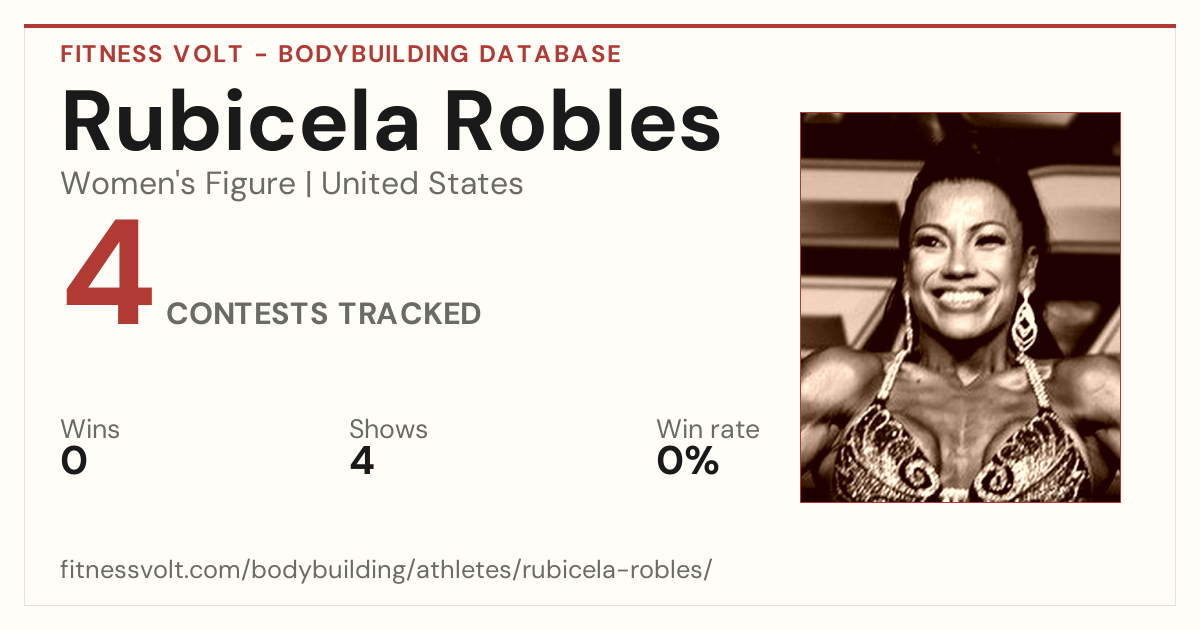Click the Wins stat label
Image resolution: width=1200 pixels, height=630 pixels.
coord(90,430)
